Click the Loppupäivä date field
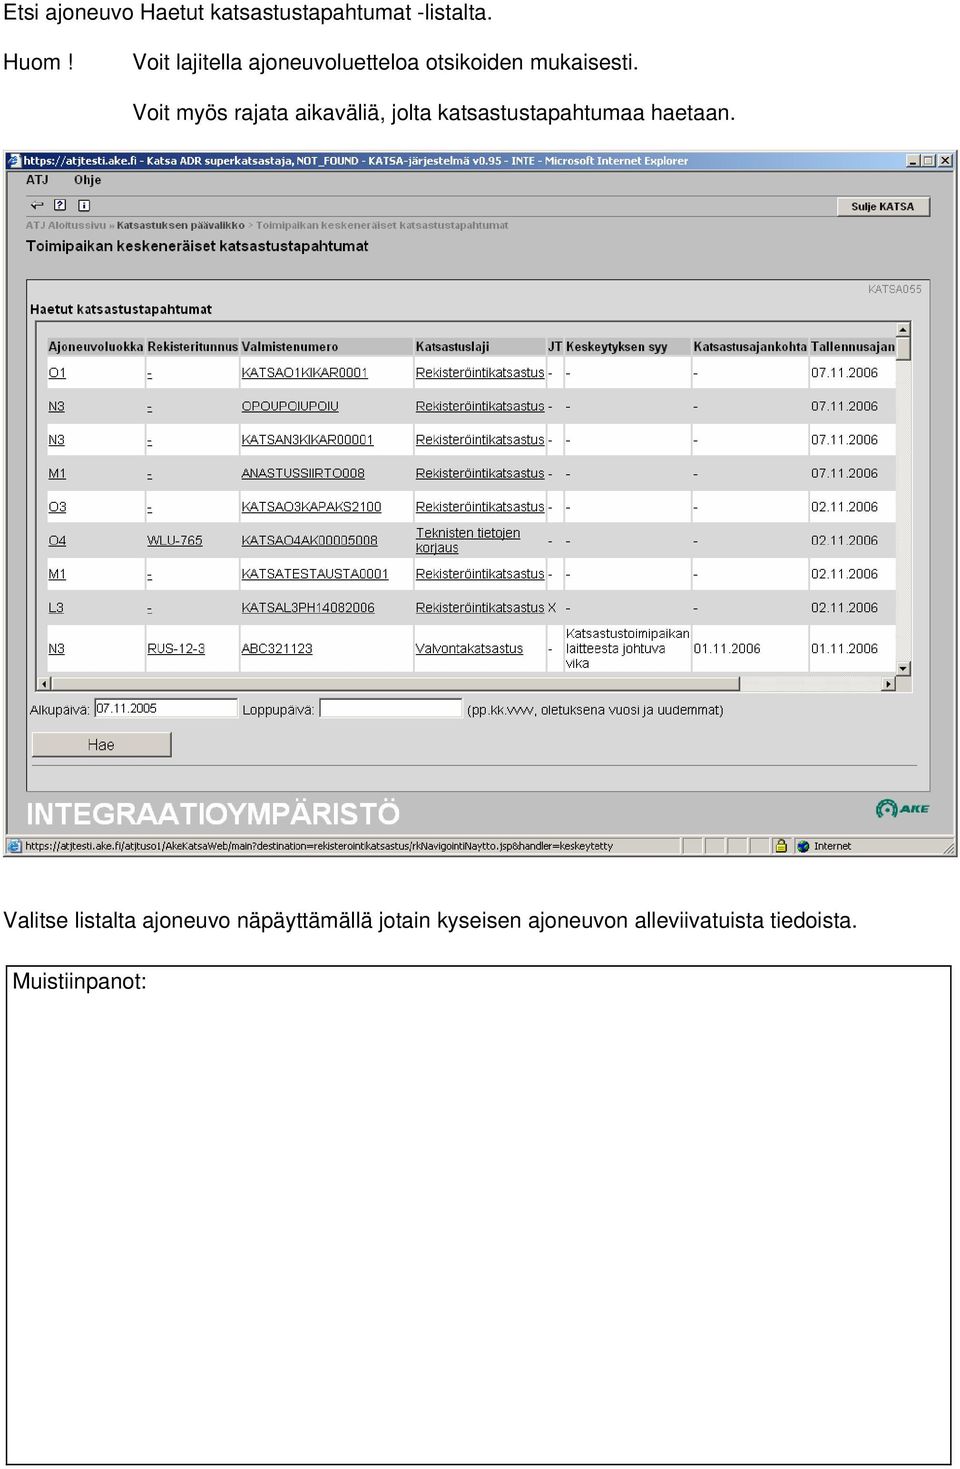960x1469 pixels. [391, 708]
